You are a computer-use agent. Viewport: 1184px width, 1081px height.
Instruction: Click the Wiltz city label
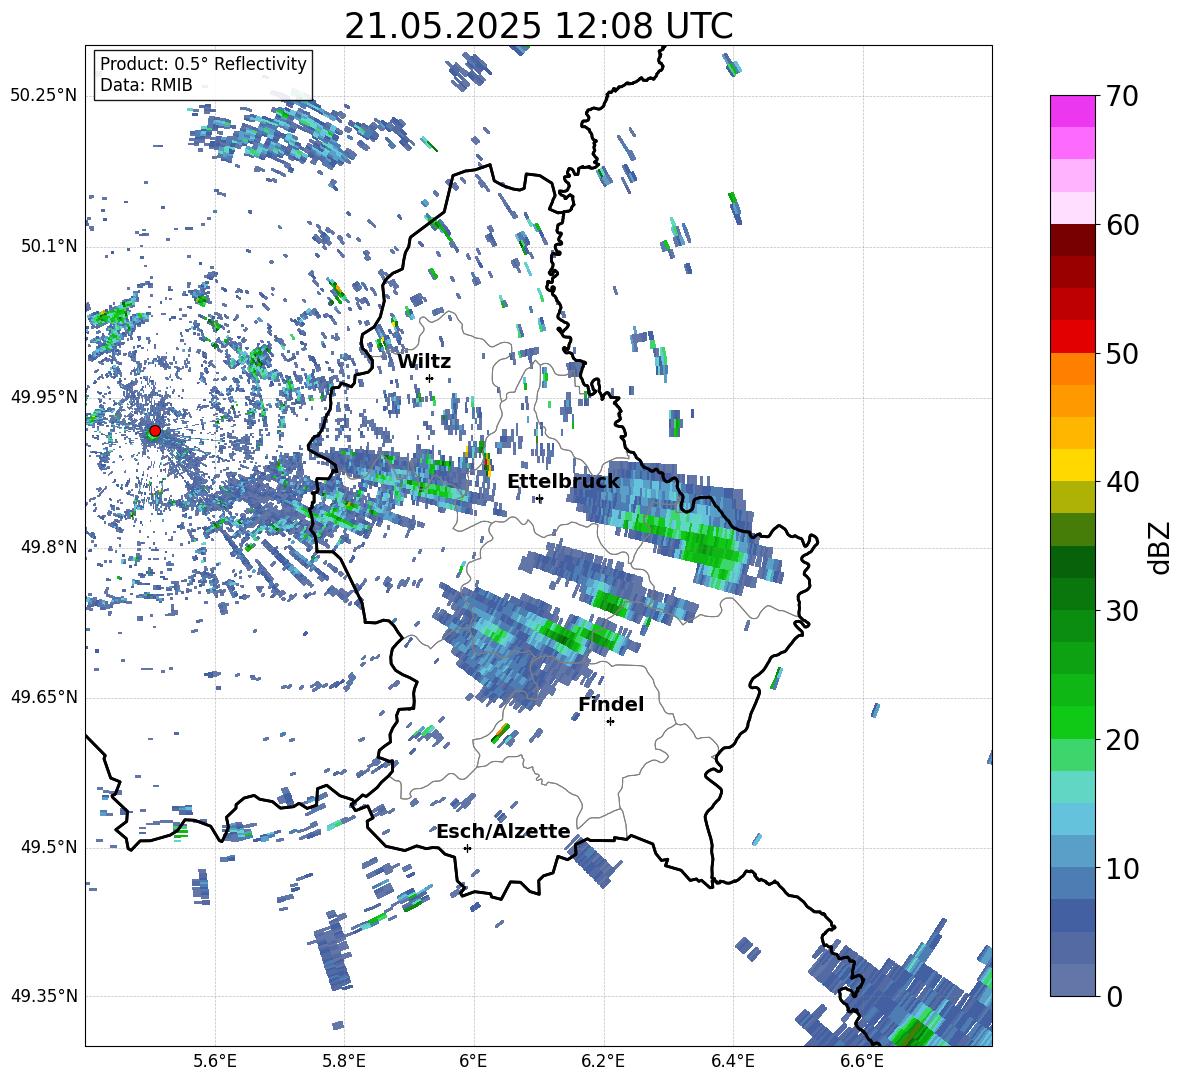point(424,362)
